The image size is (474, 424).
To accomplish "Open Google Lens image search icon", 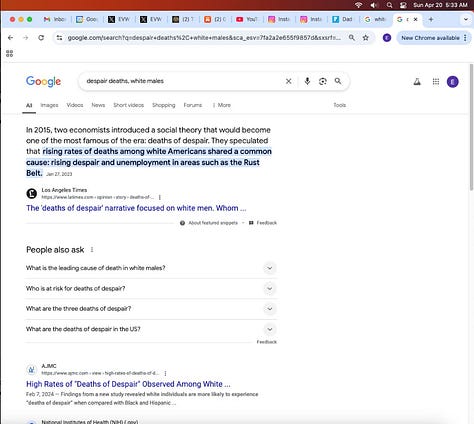I will point(322,81).
